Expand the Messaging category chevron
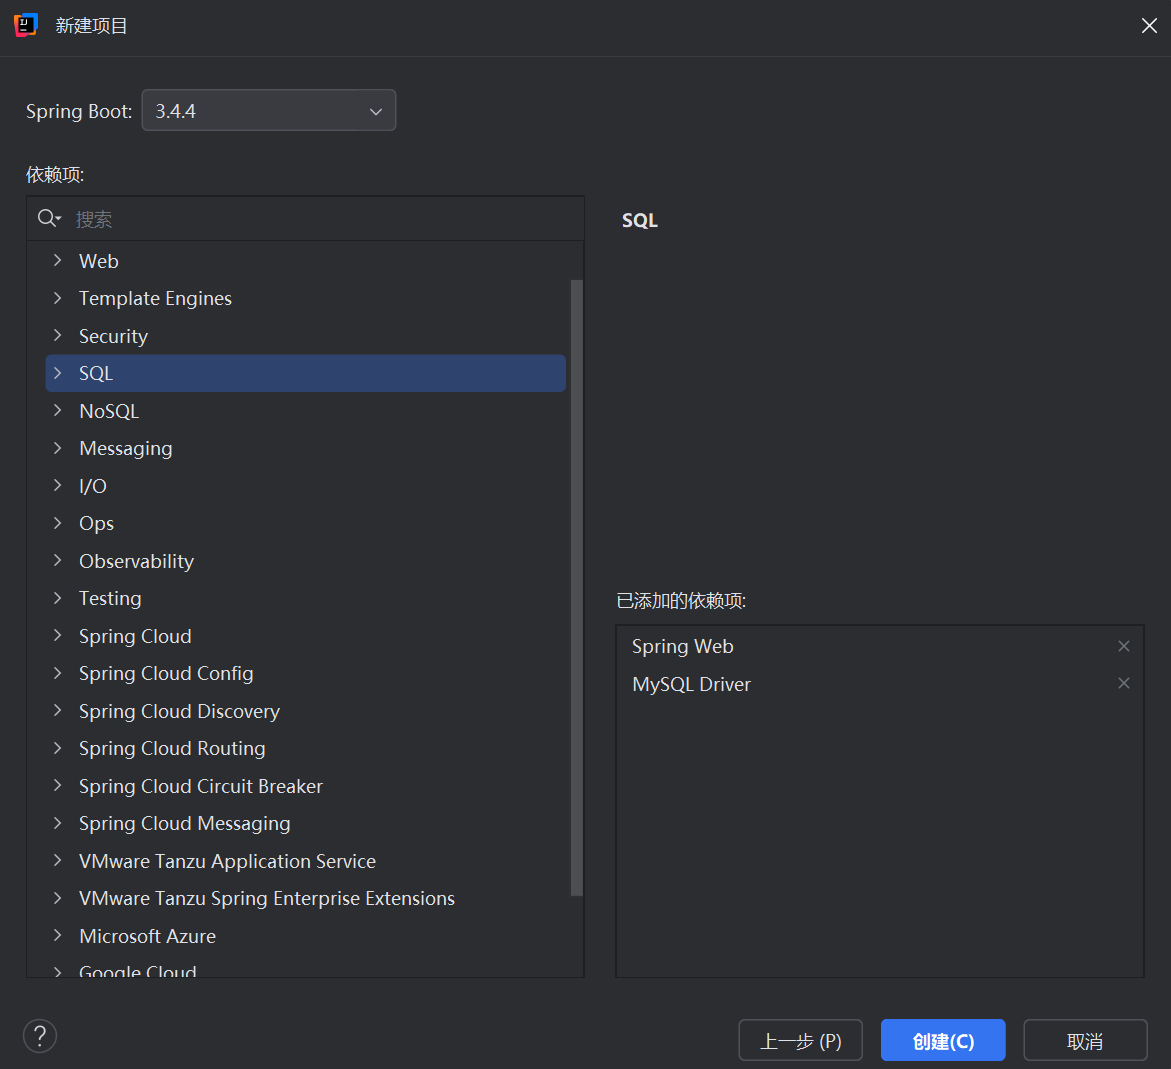 tap(58, 447)
